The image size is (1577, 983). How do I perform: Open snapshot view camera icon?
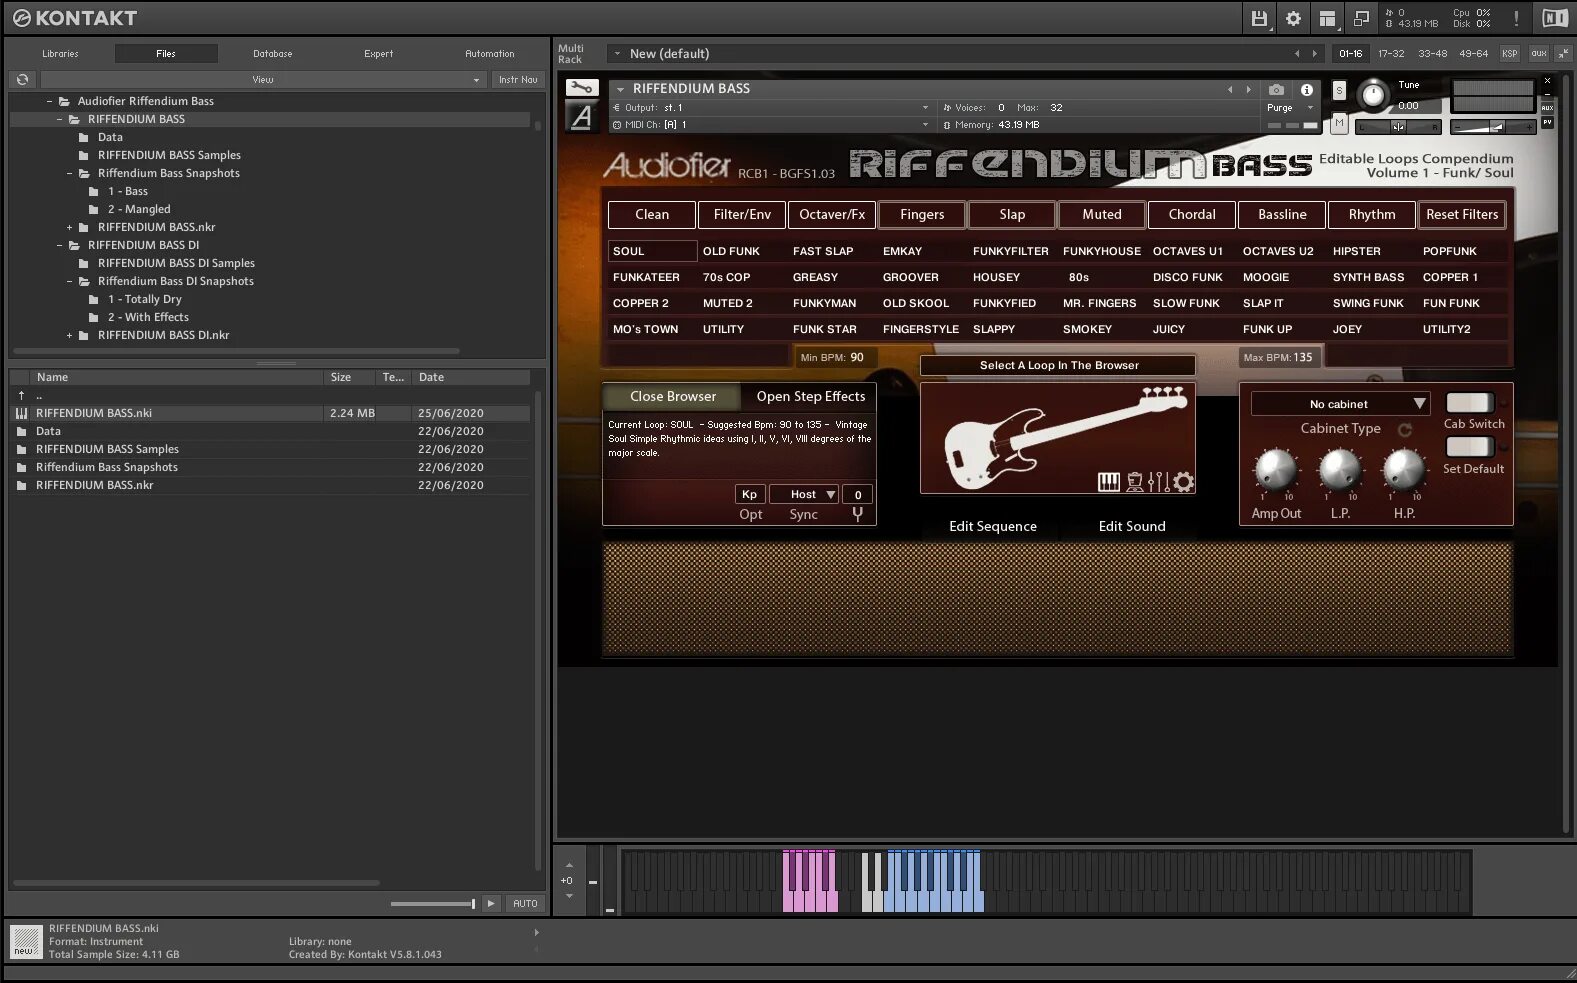click(1276, 89)
